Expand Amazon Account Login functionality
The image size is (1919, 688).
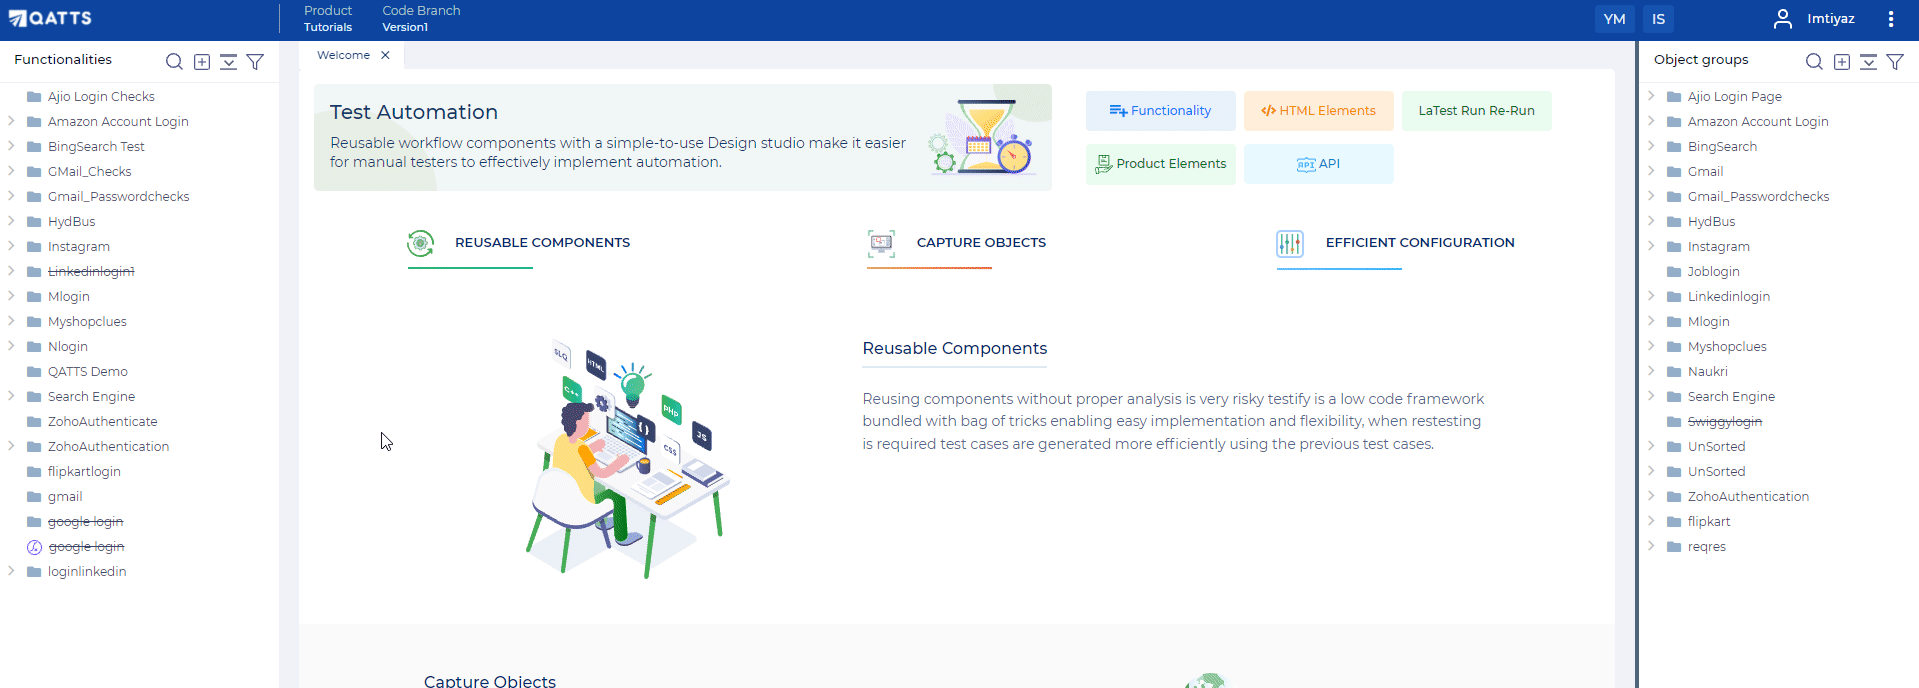click(x=11, y=121)
